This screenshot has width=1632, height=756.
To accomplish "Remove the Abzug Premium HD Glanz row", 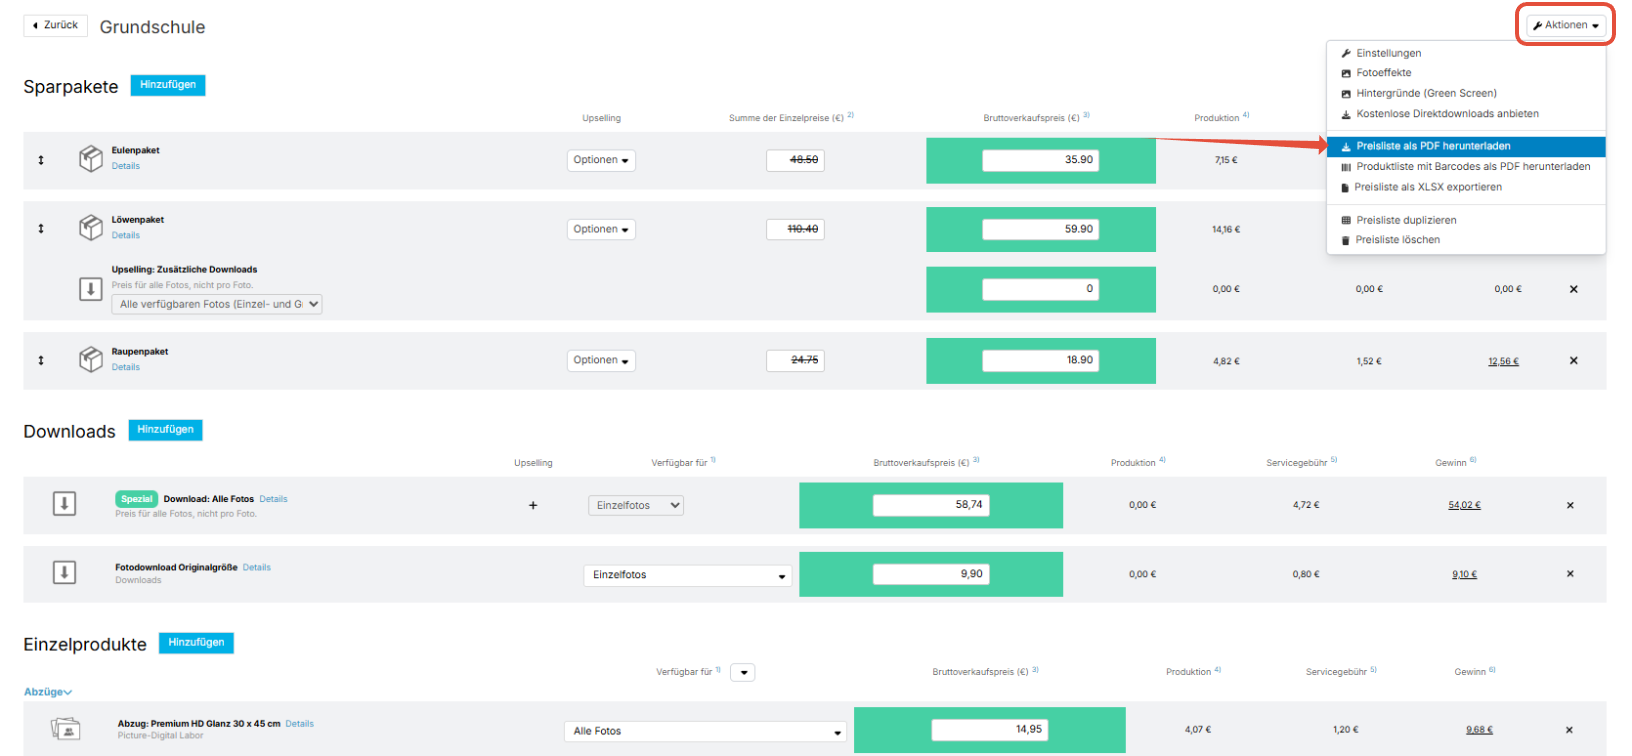I will click(1569, 730).
